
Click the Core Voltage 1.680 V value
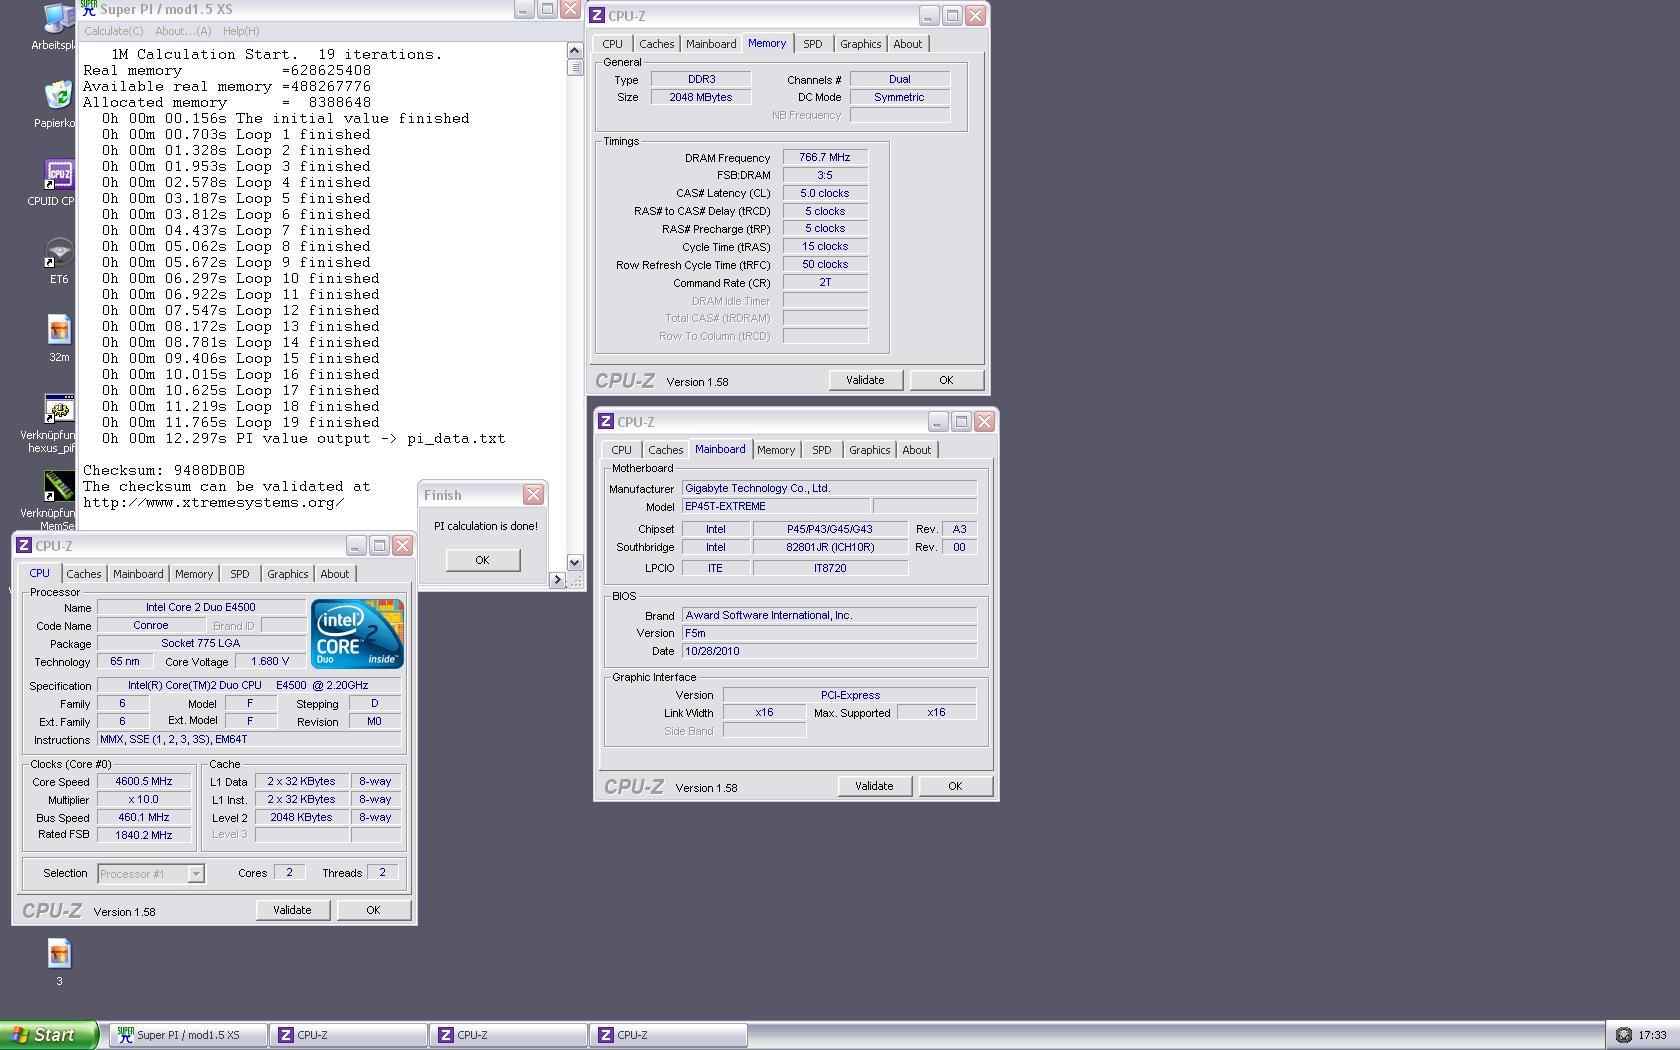click(x=270, y=661)
